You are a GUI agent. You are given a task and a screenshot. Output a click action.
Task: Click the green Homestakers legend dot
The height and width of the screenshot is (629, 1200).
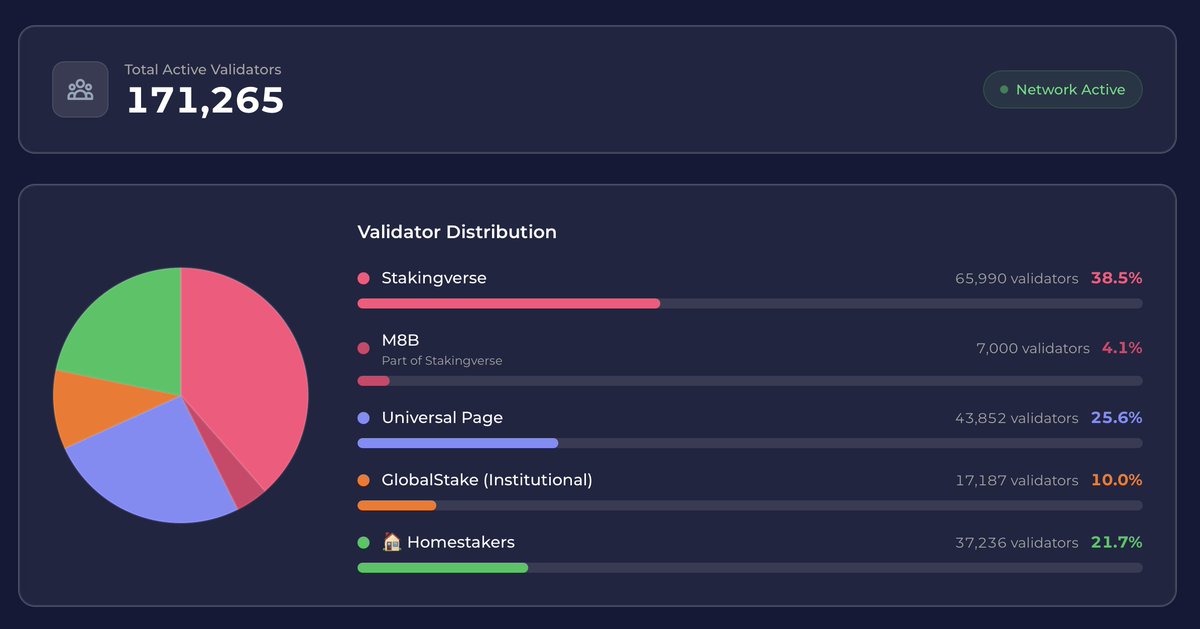point(363,542)
